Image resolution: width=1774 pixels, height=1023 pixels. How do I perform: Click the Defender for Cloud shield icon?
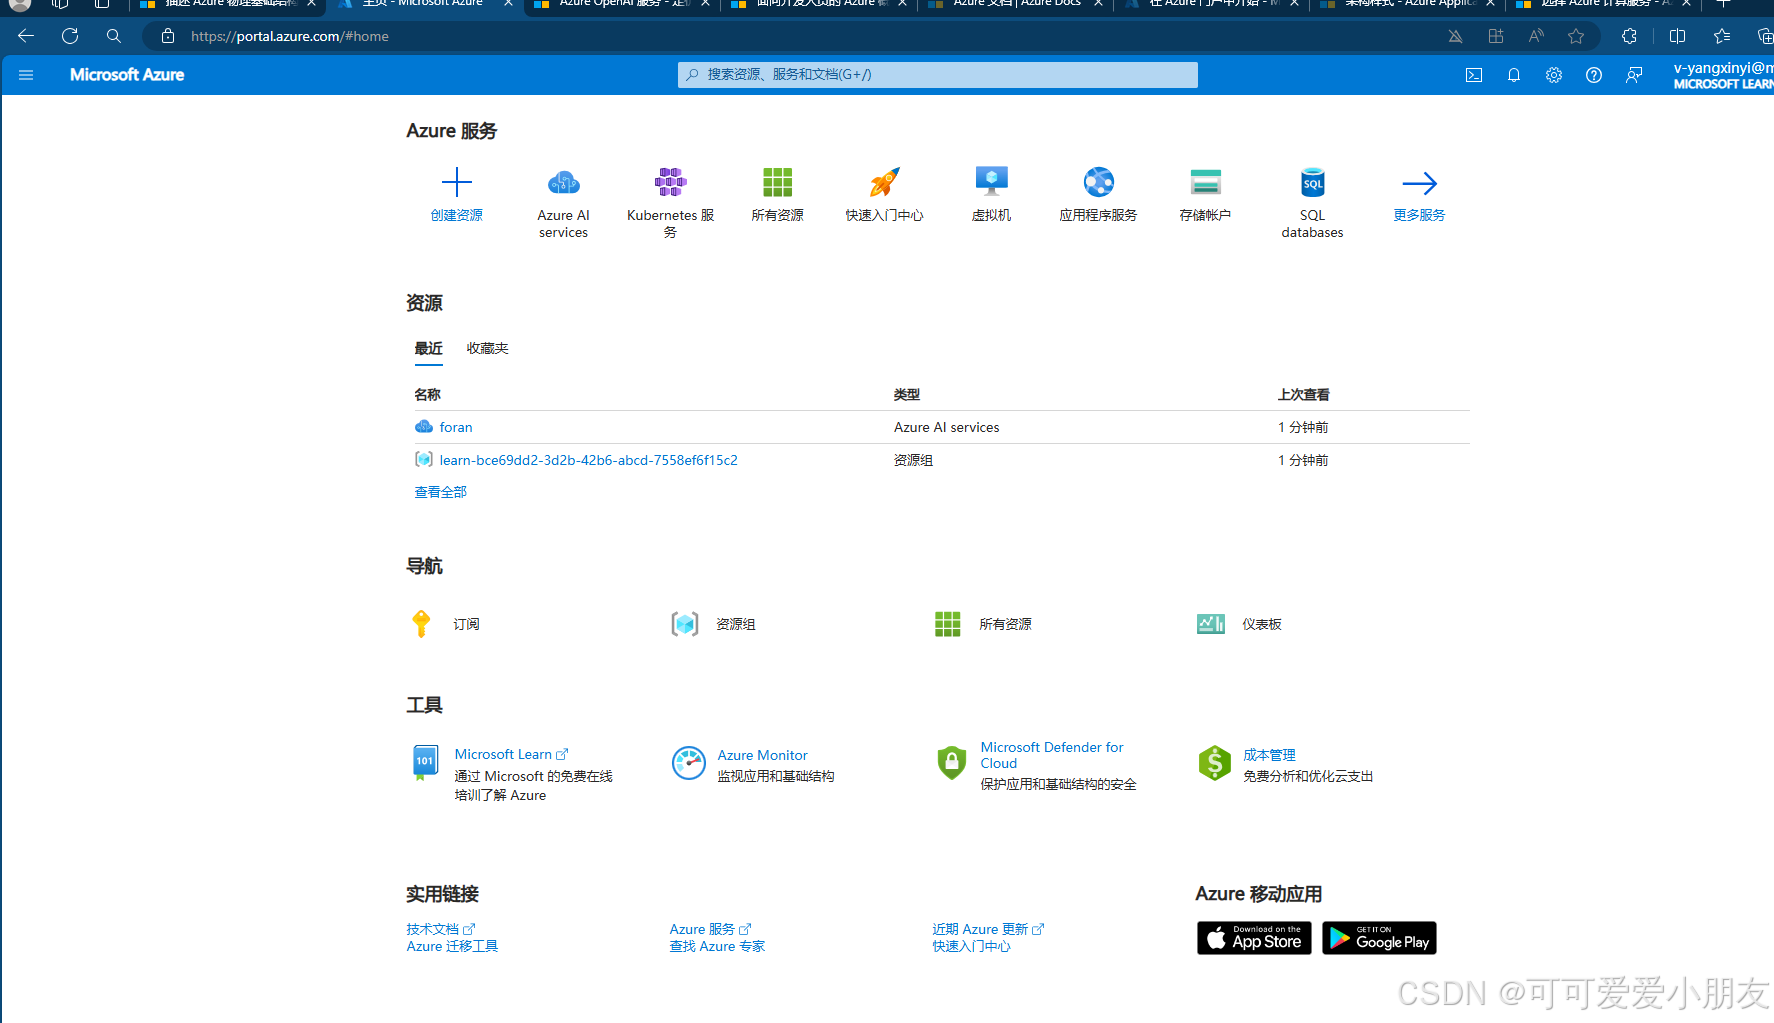[x=952, y=763]
